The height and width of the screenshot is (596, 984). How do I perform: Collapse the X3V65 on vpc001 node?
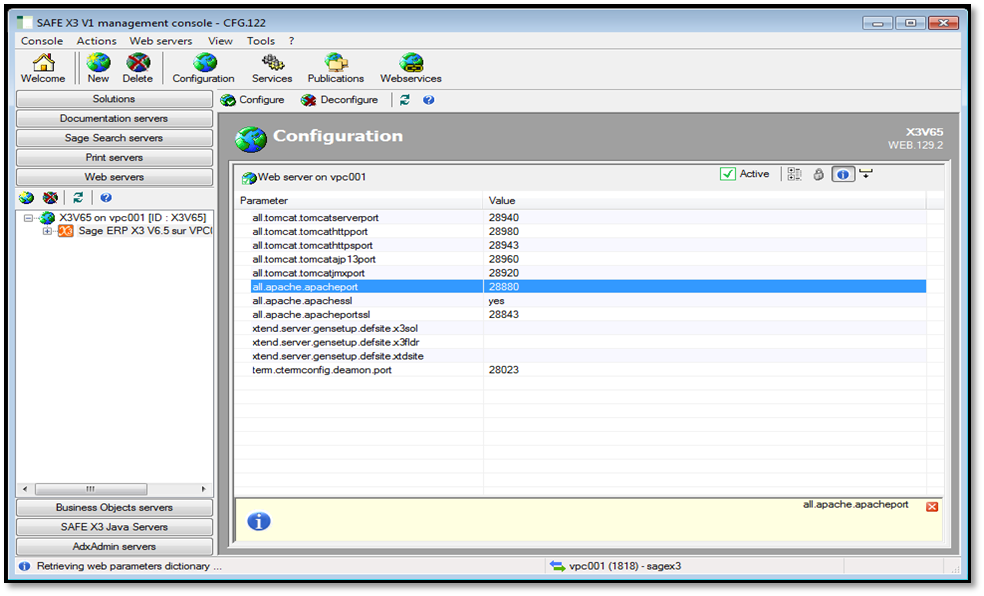pos(29,218)
